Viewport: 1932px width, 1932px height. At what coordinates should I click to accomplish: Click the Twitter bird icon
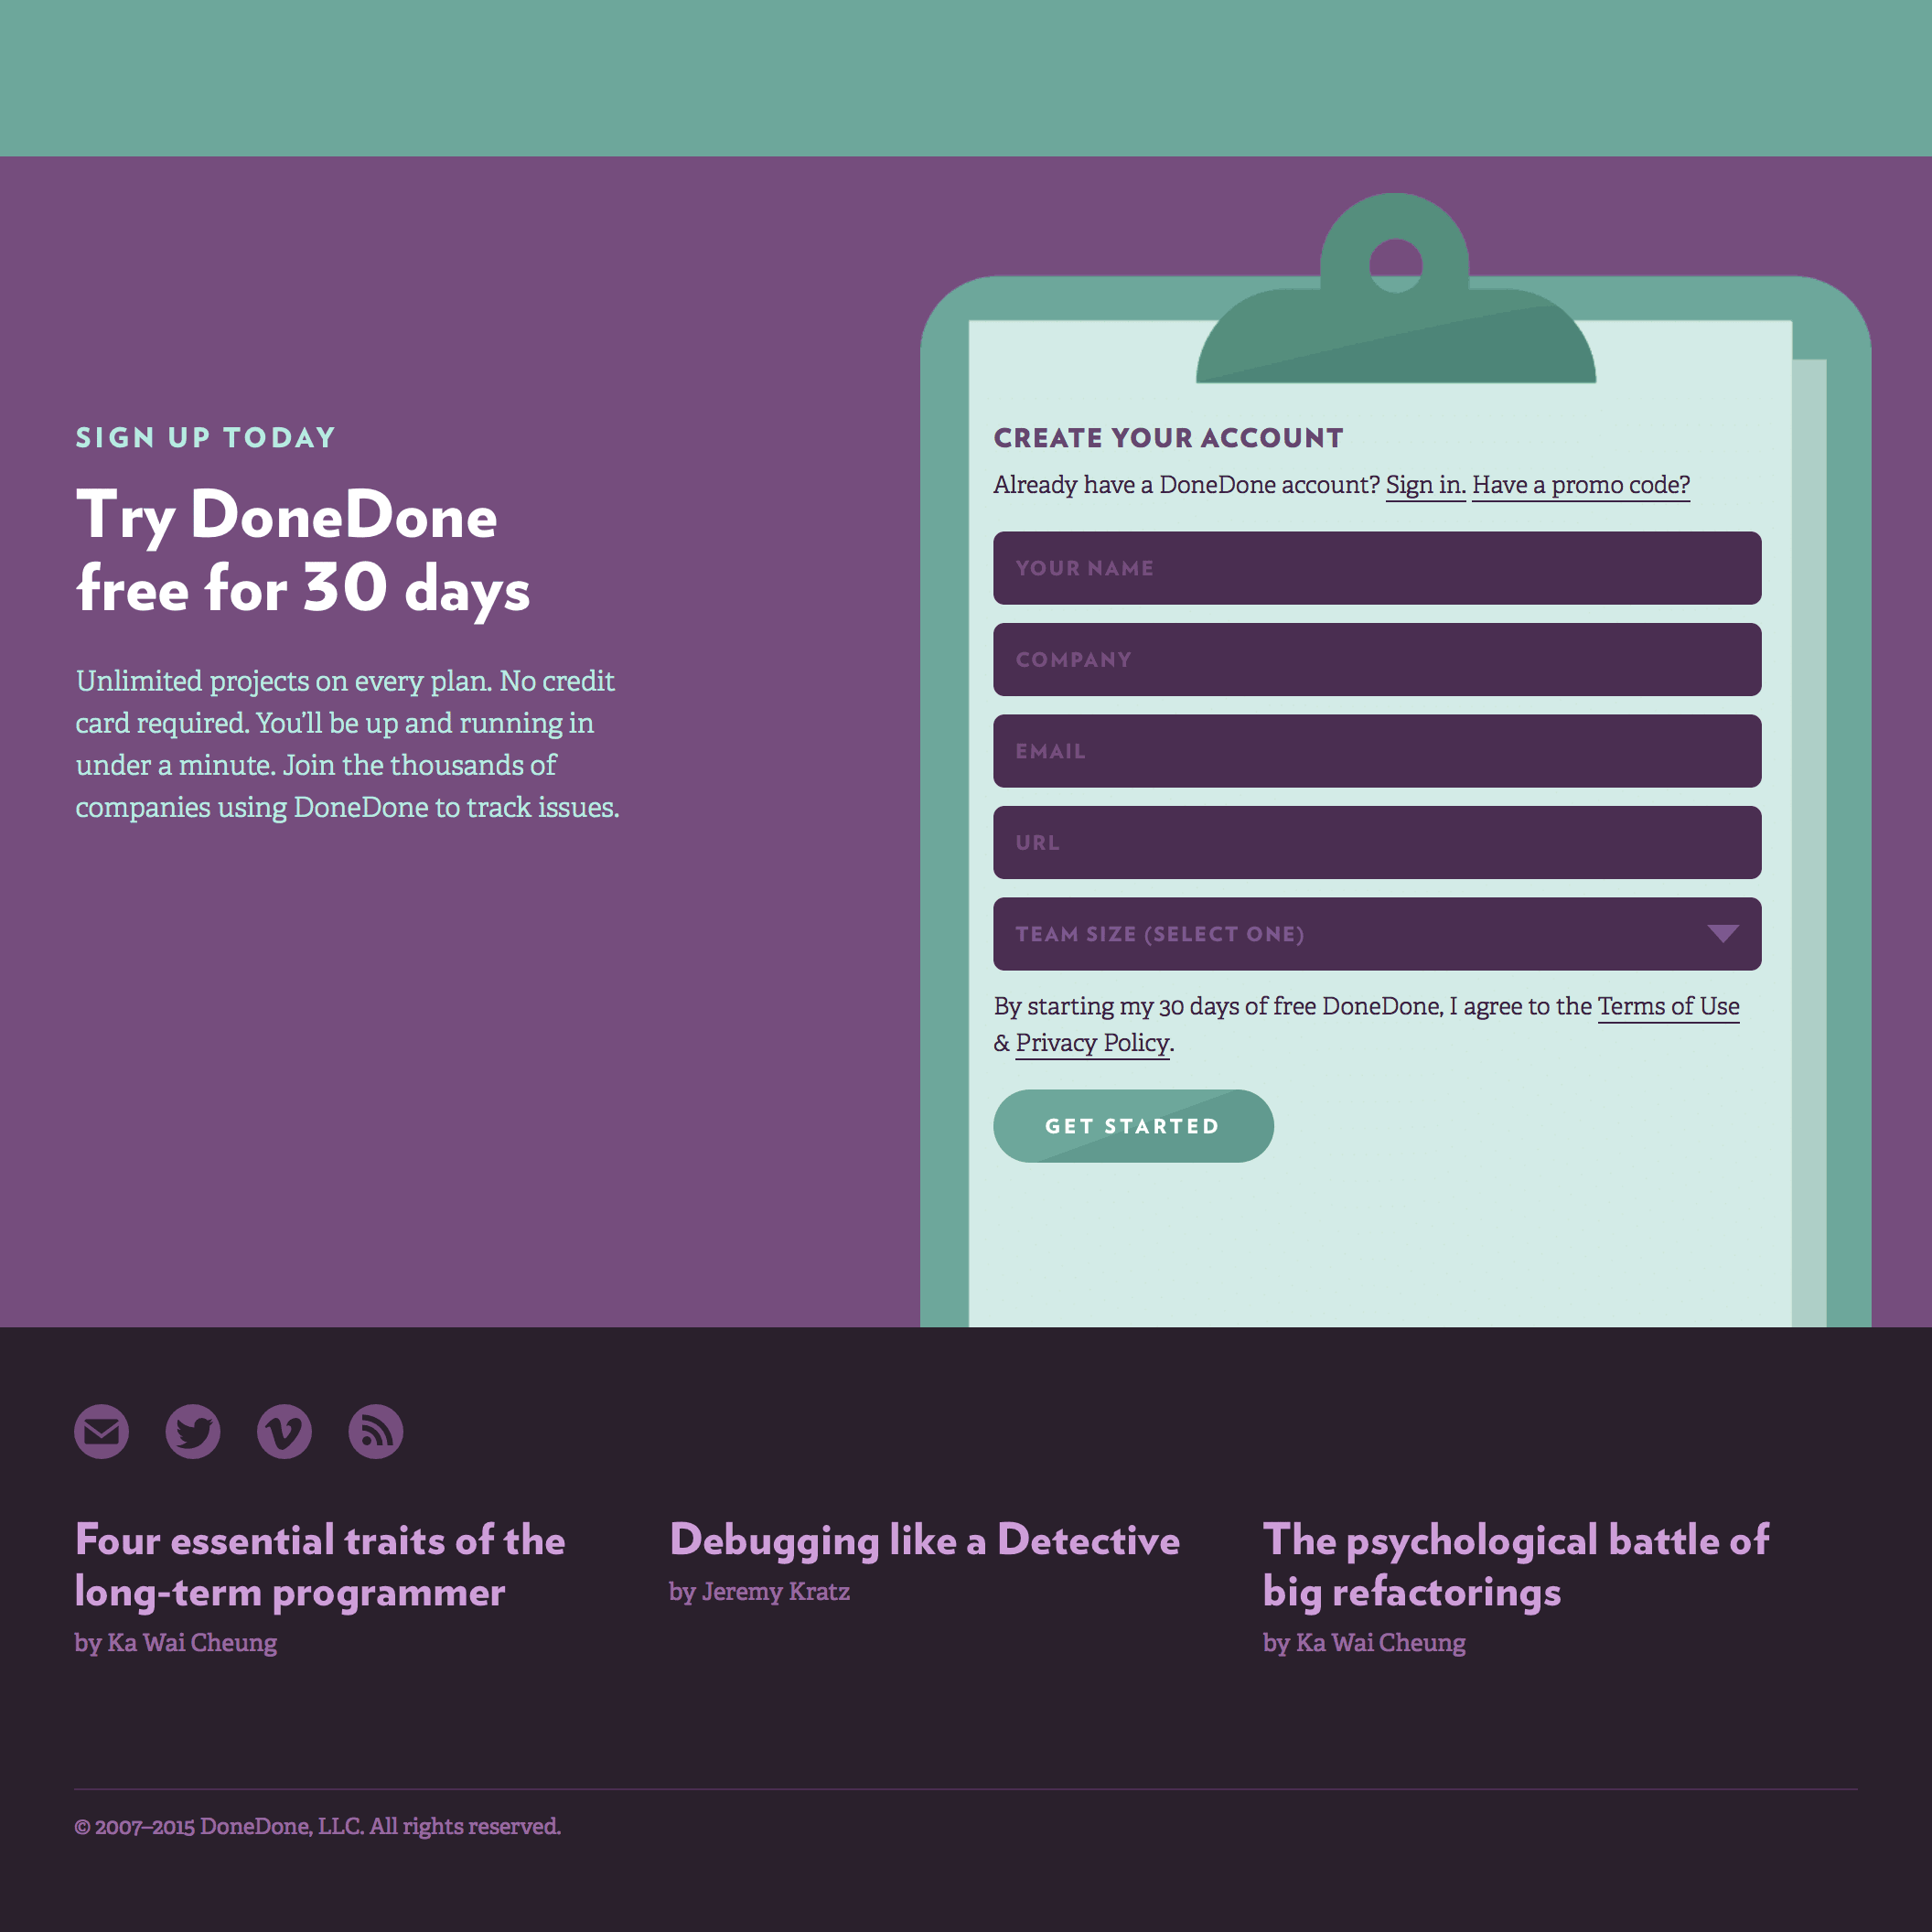(x=193, y=1433)
